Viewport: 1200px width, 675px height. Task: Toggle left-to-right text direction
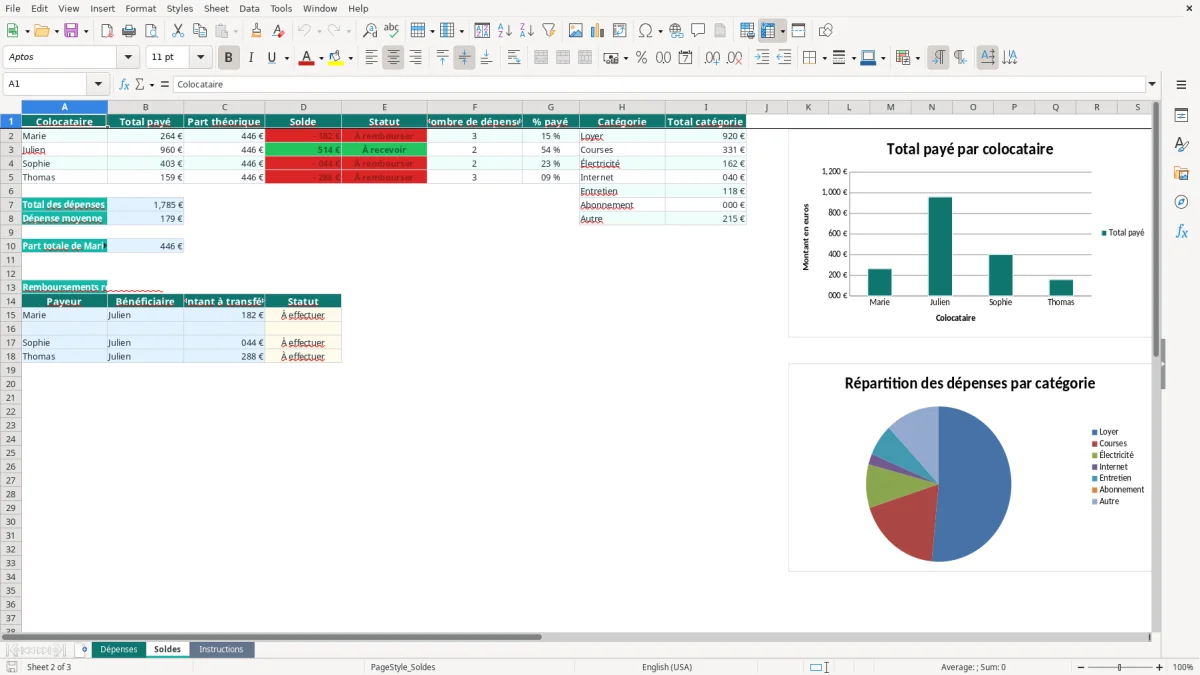click(x=938, y=58)
